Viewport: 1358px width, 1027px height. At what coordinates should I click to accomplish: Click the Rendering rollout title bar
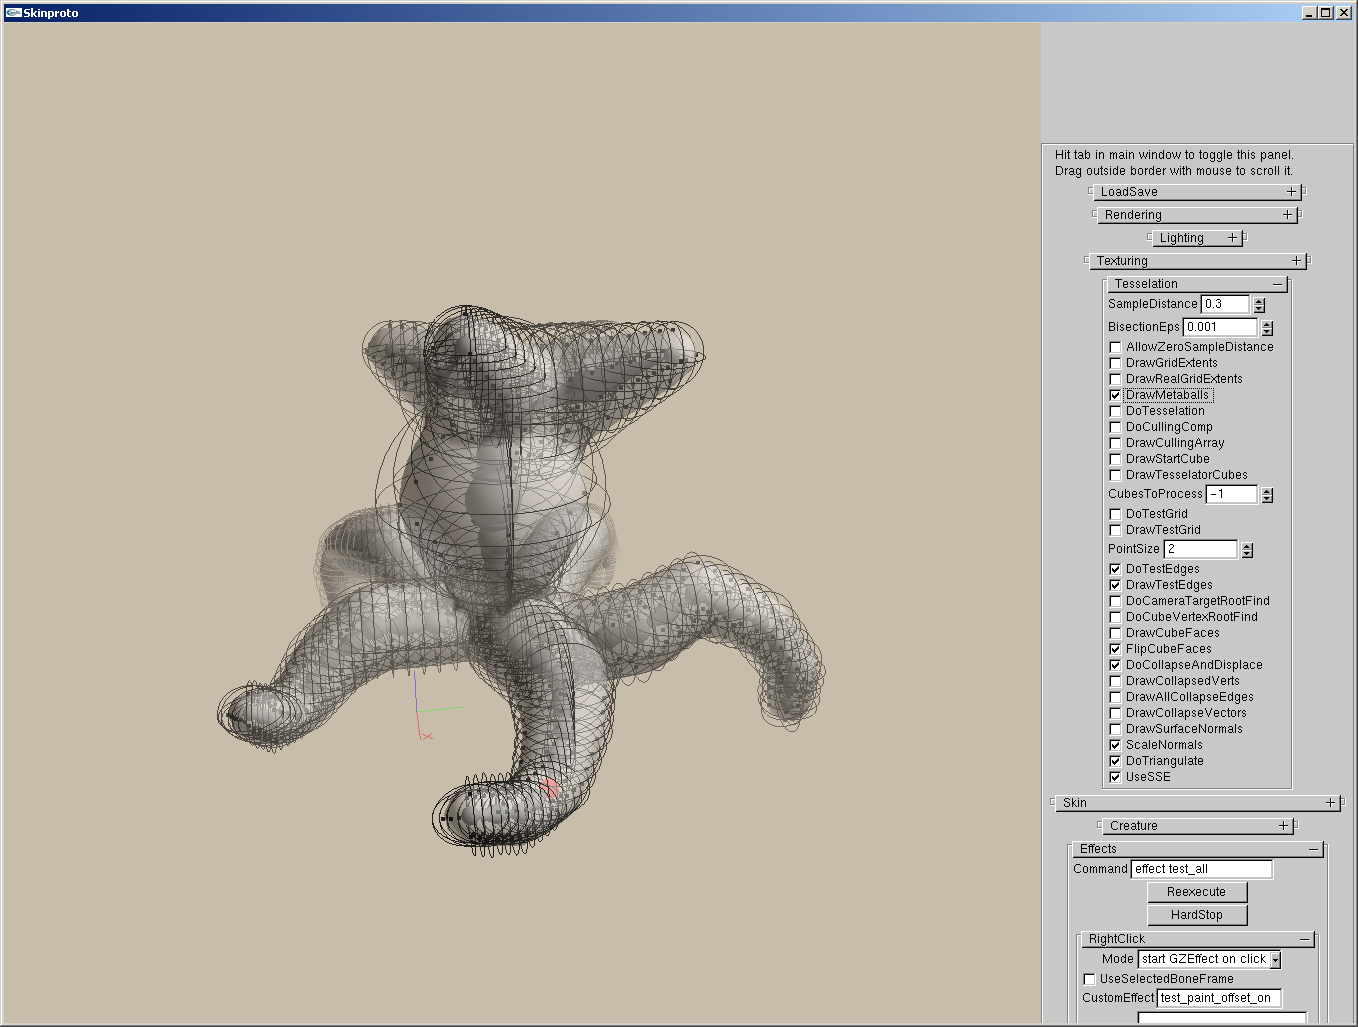click(x=1190, y=215)
